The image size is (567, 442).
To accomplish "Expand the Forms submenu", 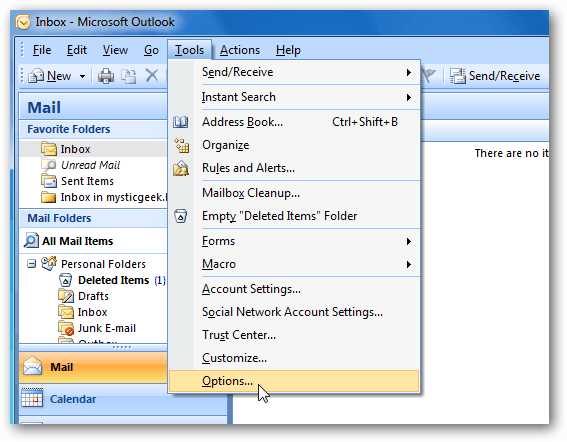I will [x=294, y=241].
